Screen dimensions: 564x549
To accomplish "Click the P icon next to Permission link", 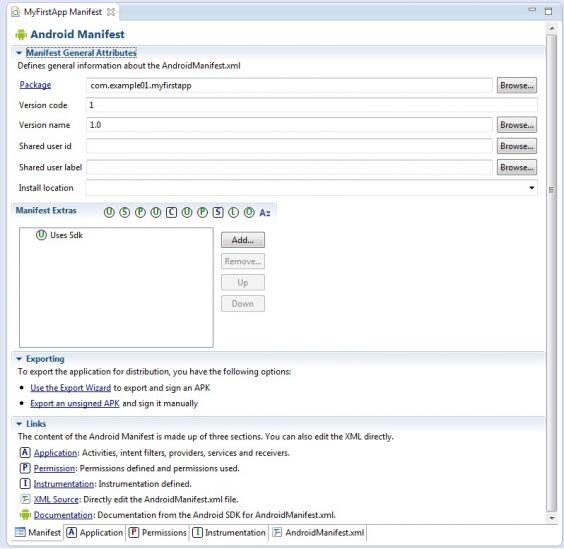I will (x=25, y=468).
